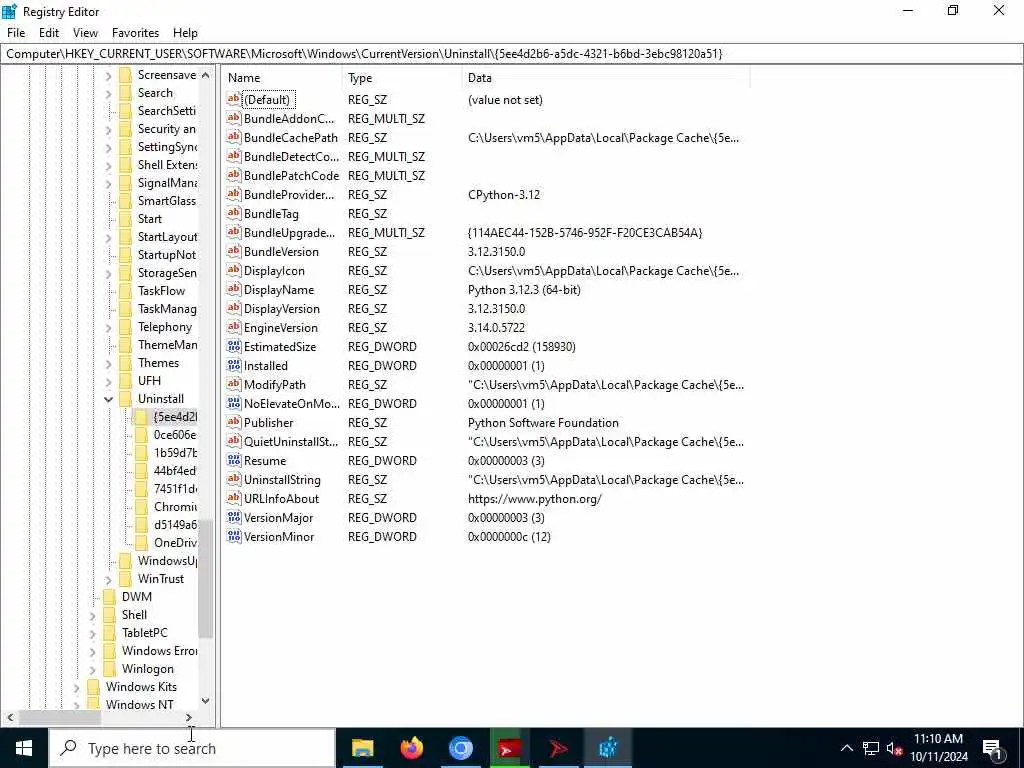Click the BundleTag string value icon

[234, 214]
